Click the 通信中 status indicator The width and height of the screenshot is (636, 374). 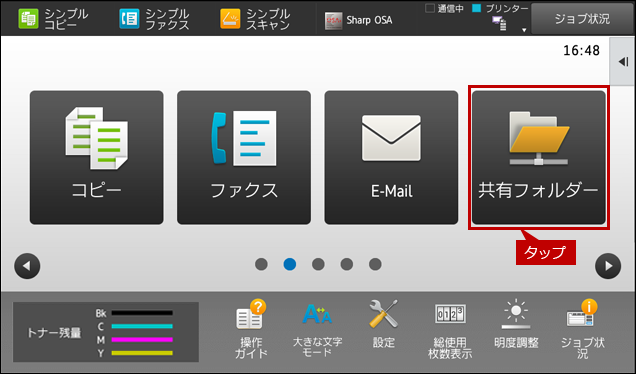[444, 8]
